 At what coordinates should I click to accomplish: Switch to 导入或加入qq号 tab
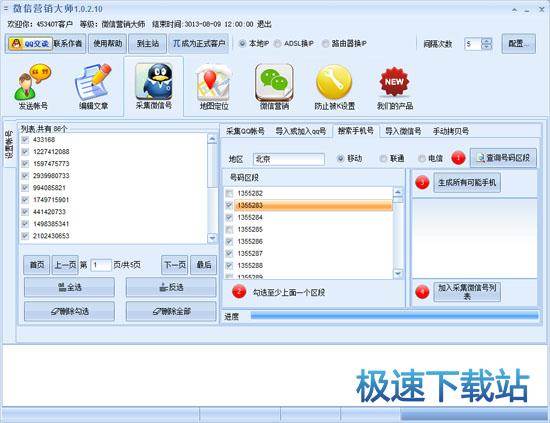(x=301, y=131)
